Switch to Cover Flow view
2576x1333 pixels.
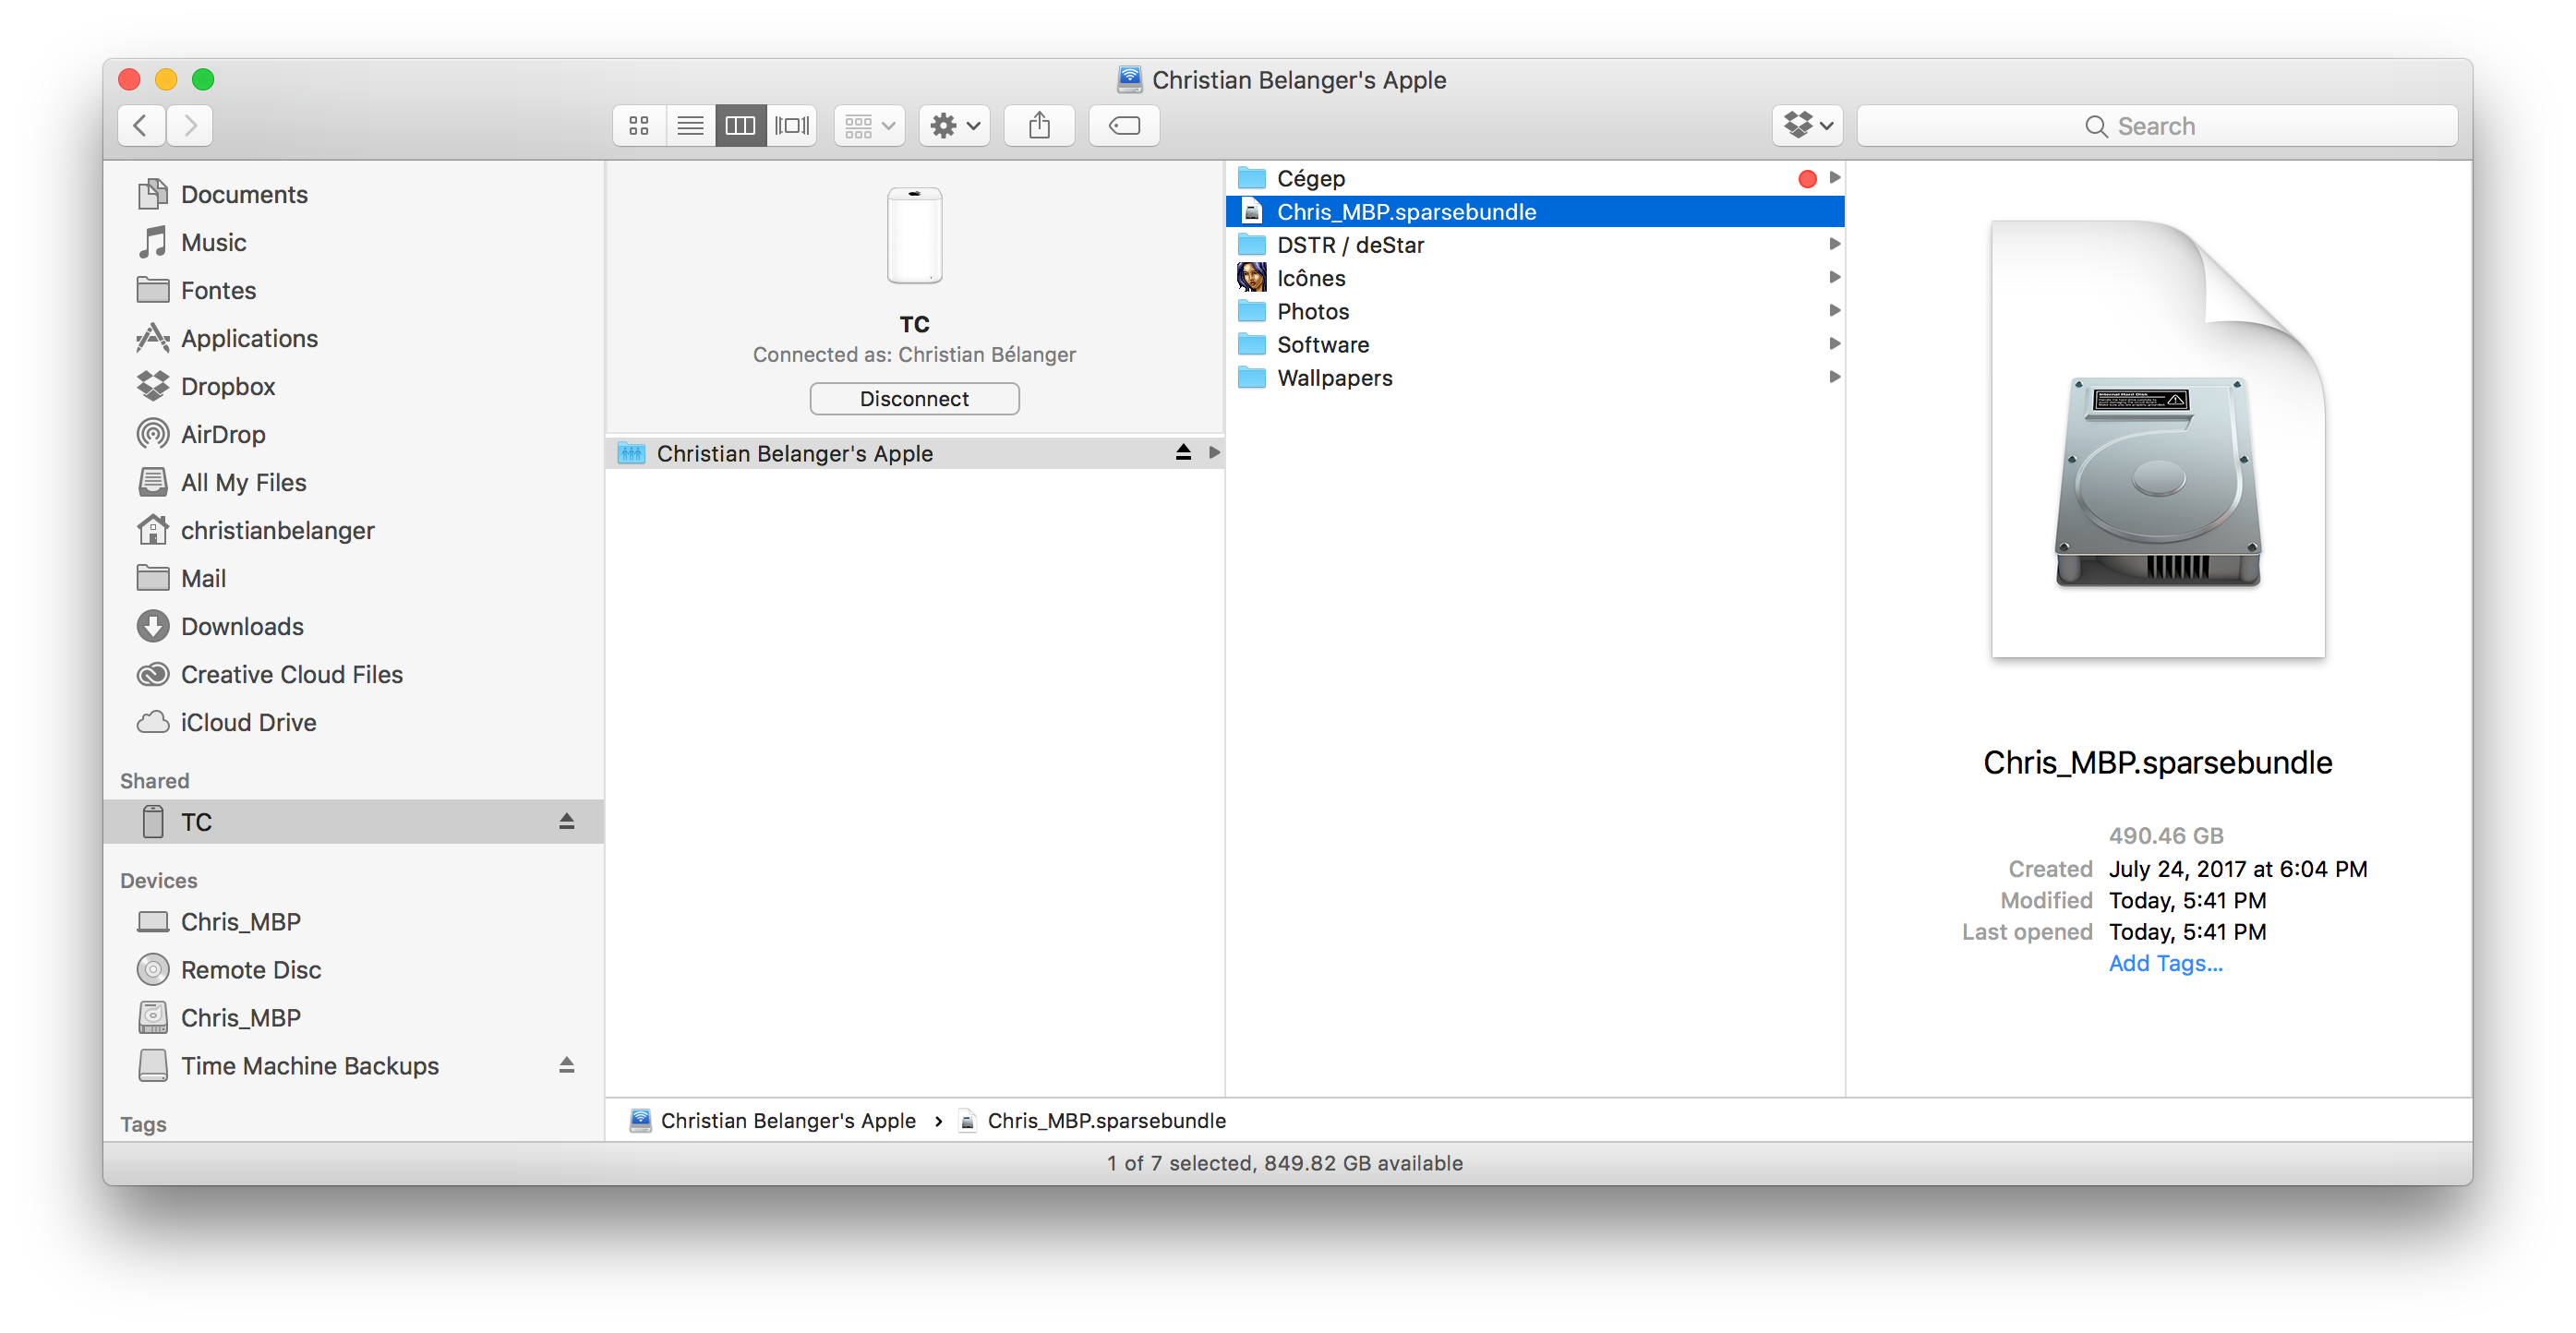click(792, 126)
